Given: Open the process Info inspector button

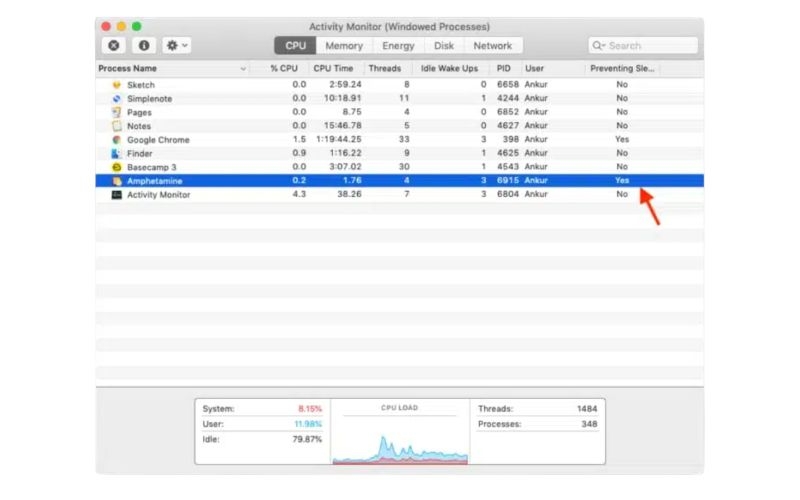Looking at the screenshot, I should point(144,45).
